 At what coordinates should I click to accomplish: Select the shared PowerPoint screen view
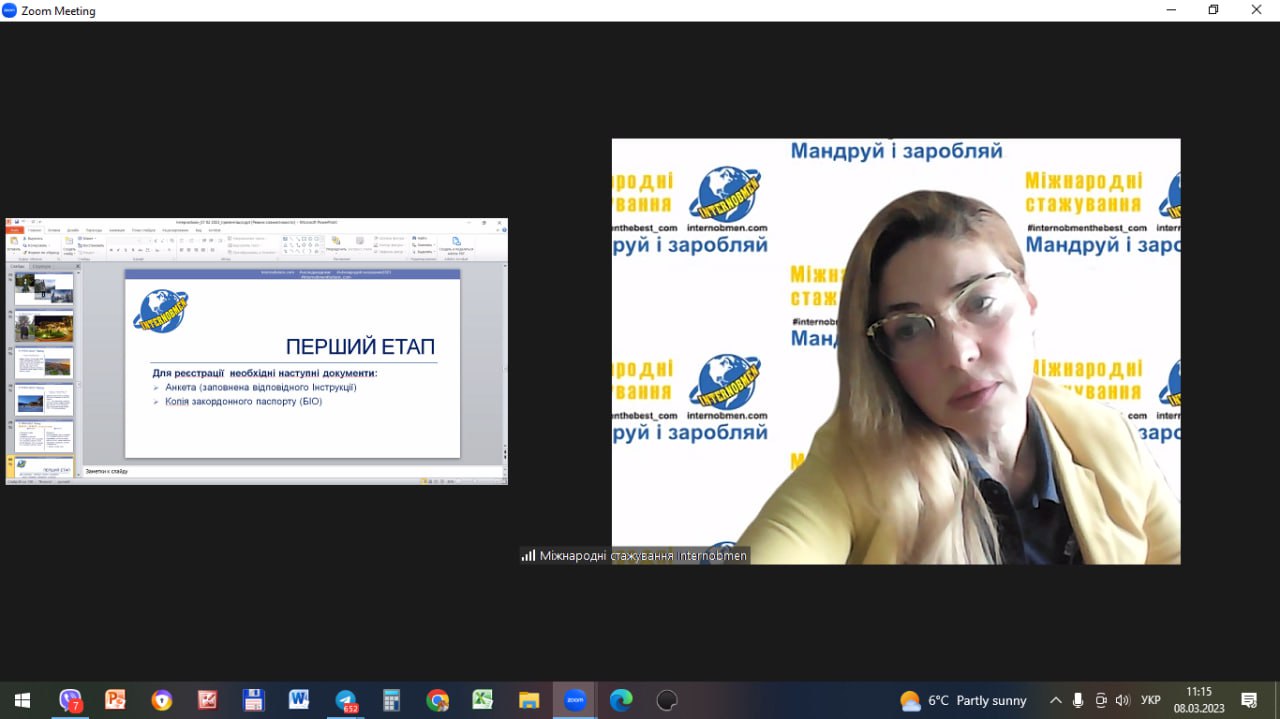pyautogui.click(x=256, y=351)
